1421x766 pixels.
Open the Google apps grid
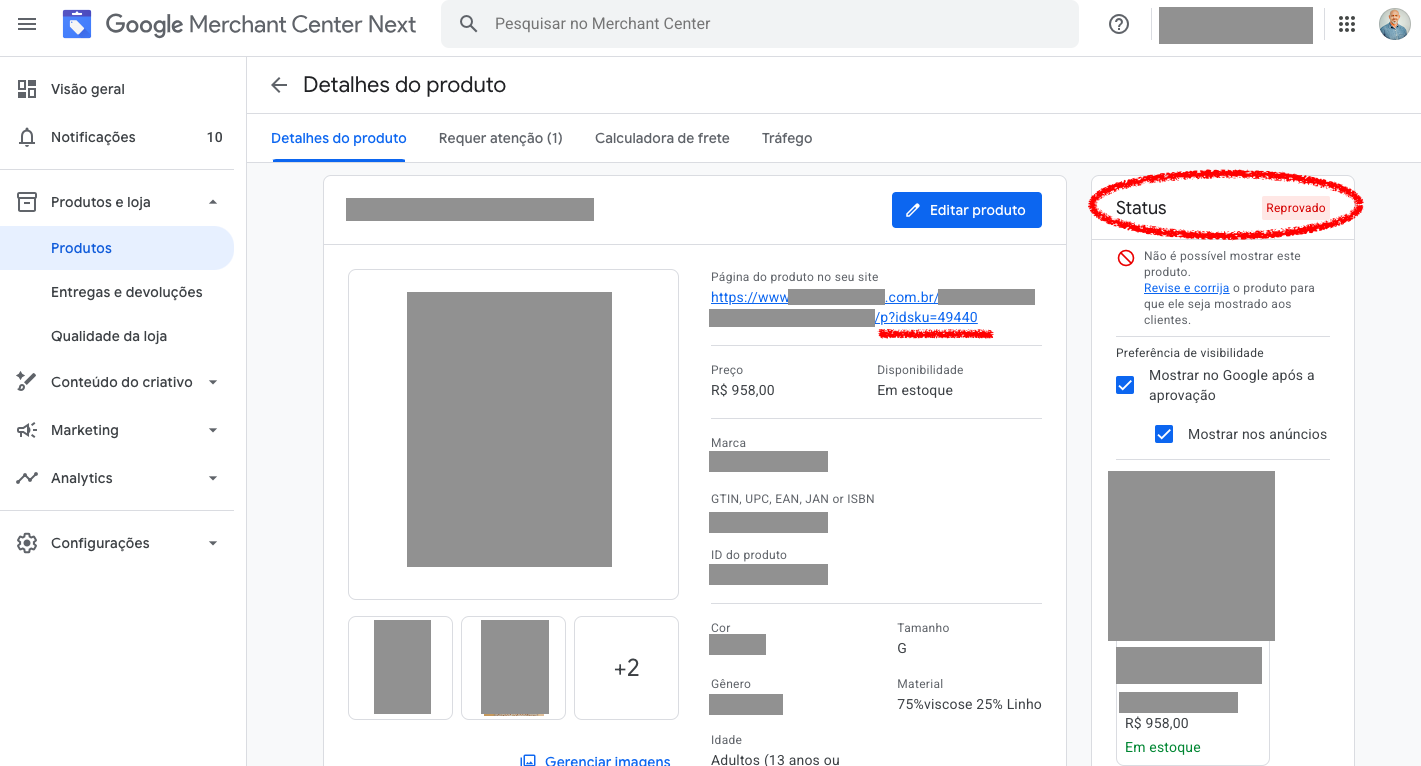(1347, 25)
